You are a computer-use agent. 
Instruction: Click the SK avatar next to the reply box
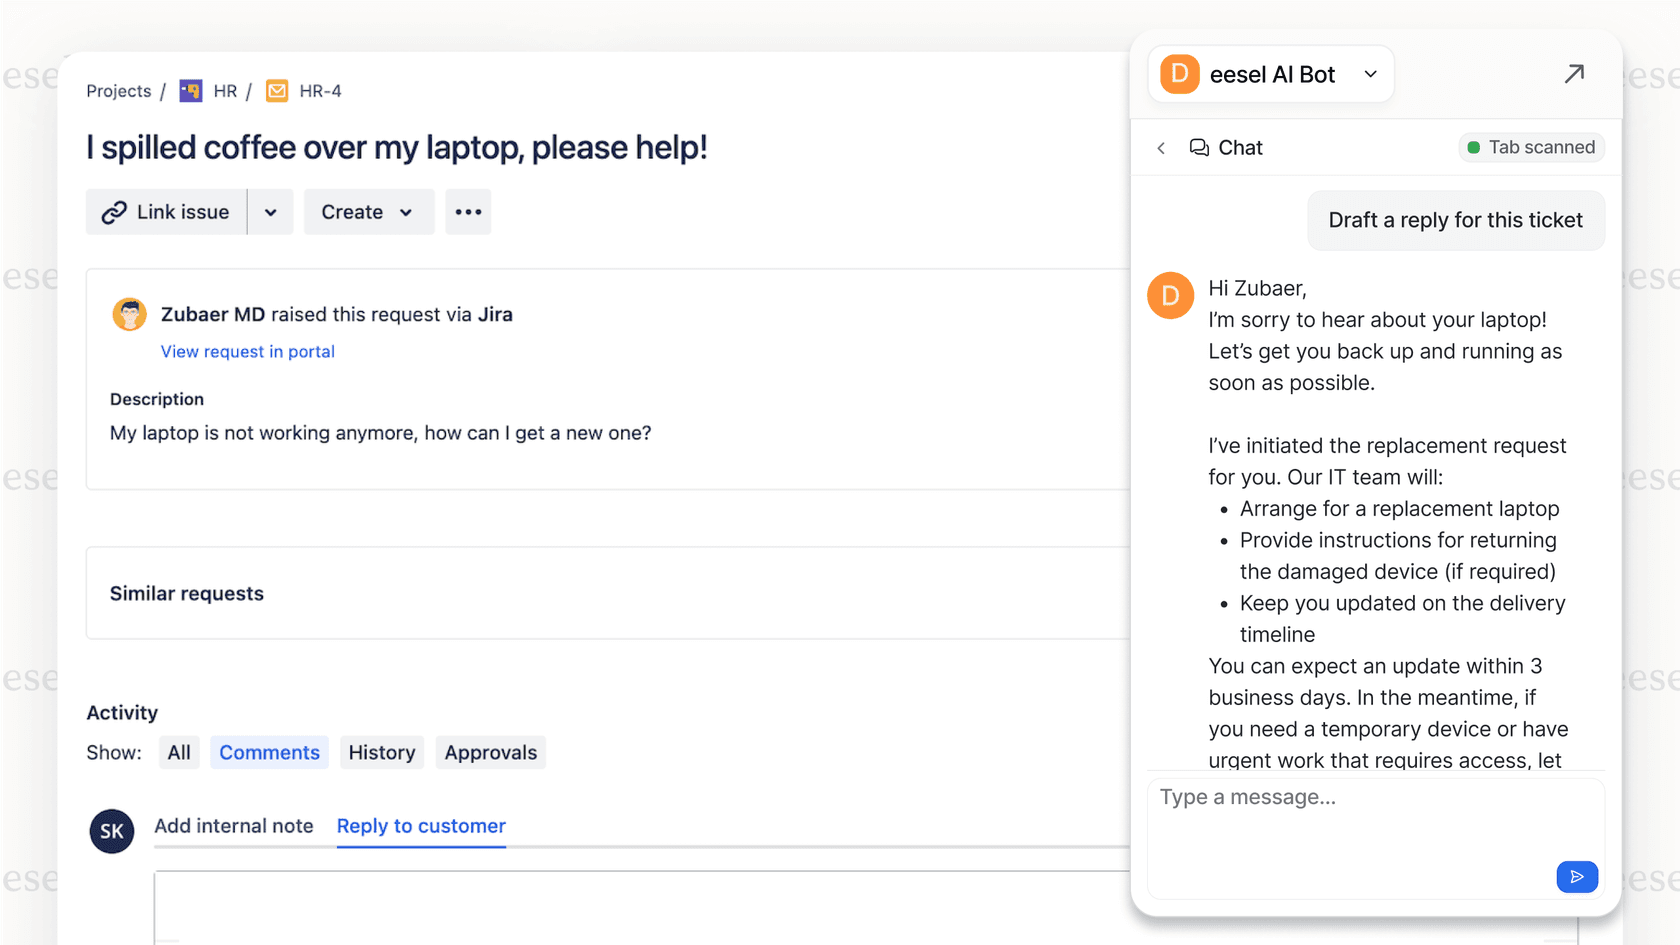pyautogui.click(x=111, y=831)
